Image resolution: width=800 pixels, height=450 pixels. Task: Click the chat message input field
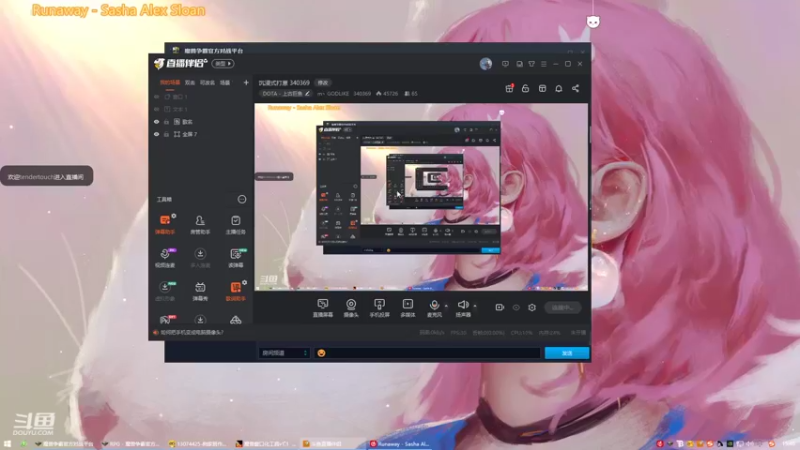click(x=428, y=353)
